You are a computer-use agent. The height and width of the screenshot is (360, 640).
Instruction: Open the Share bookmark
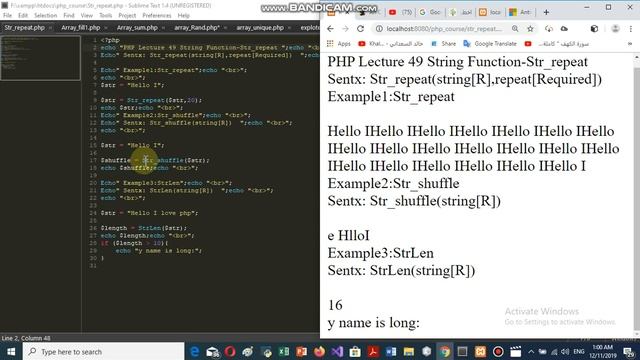point(443,44)
